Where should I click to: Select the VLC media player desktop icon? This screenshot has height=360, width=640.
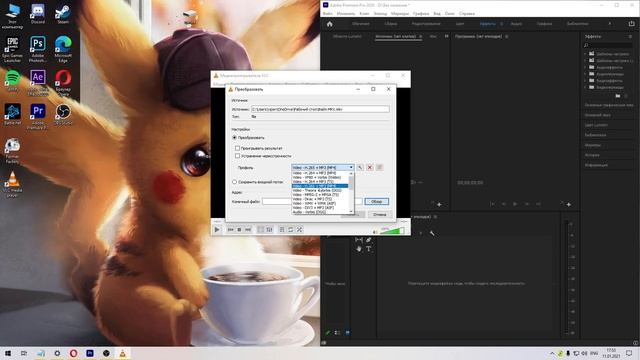12,184
